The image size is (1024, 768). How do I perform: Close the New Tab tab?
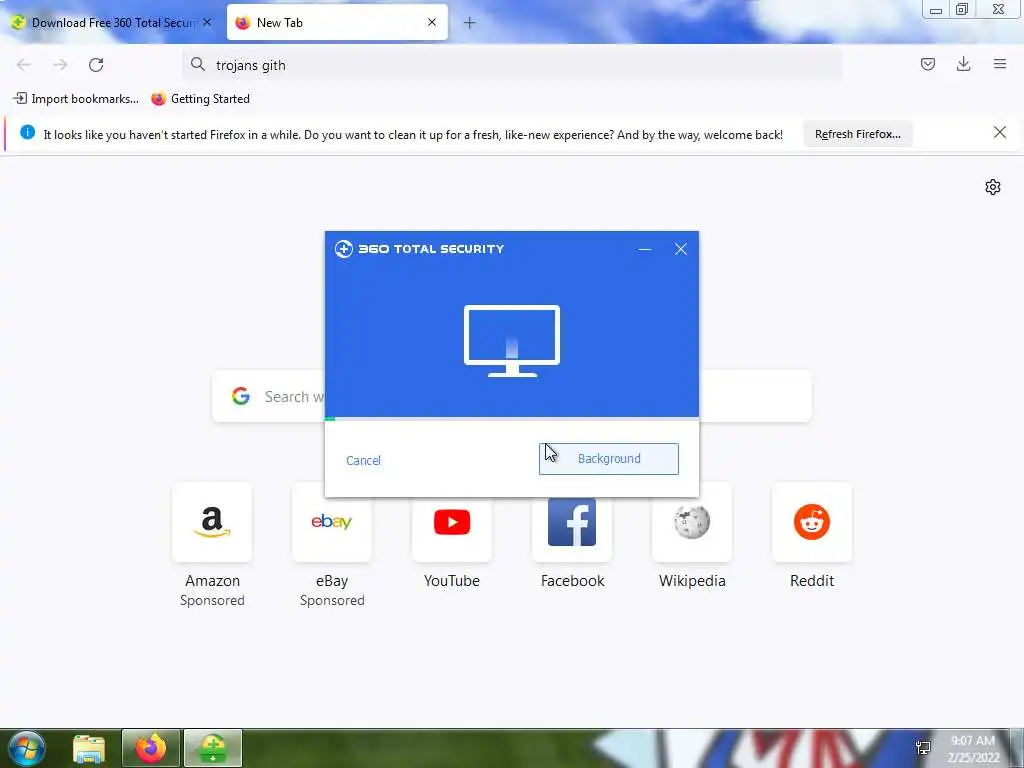pyautogui.click(x=432, y=22)
